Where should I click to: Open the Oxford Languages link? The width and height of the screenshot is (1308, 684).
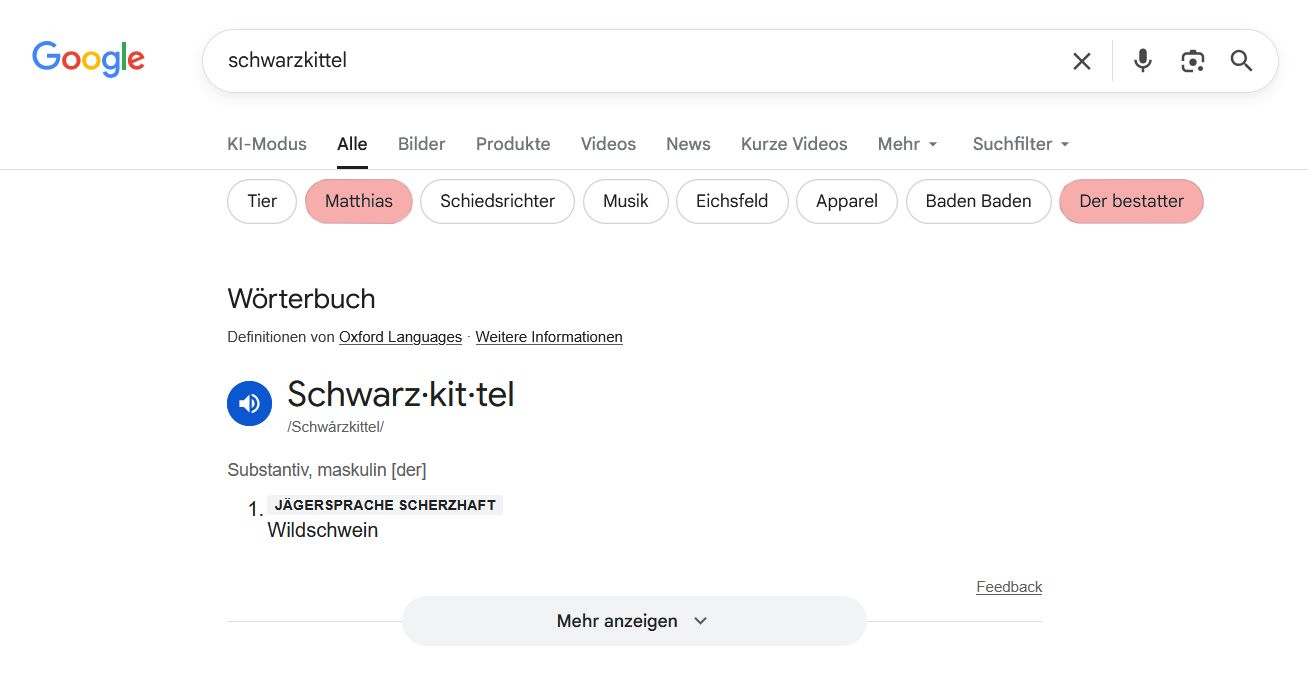click(x=400, y=337)
